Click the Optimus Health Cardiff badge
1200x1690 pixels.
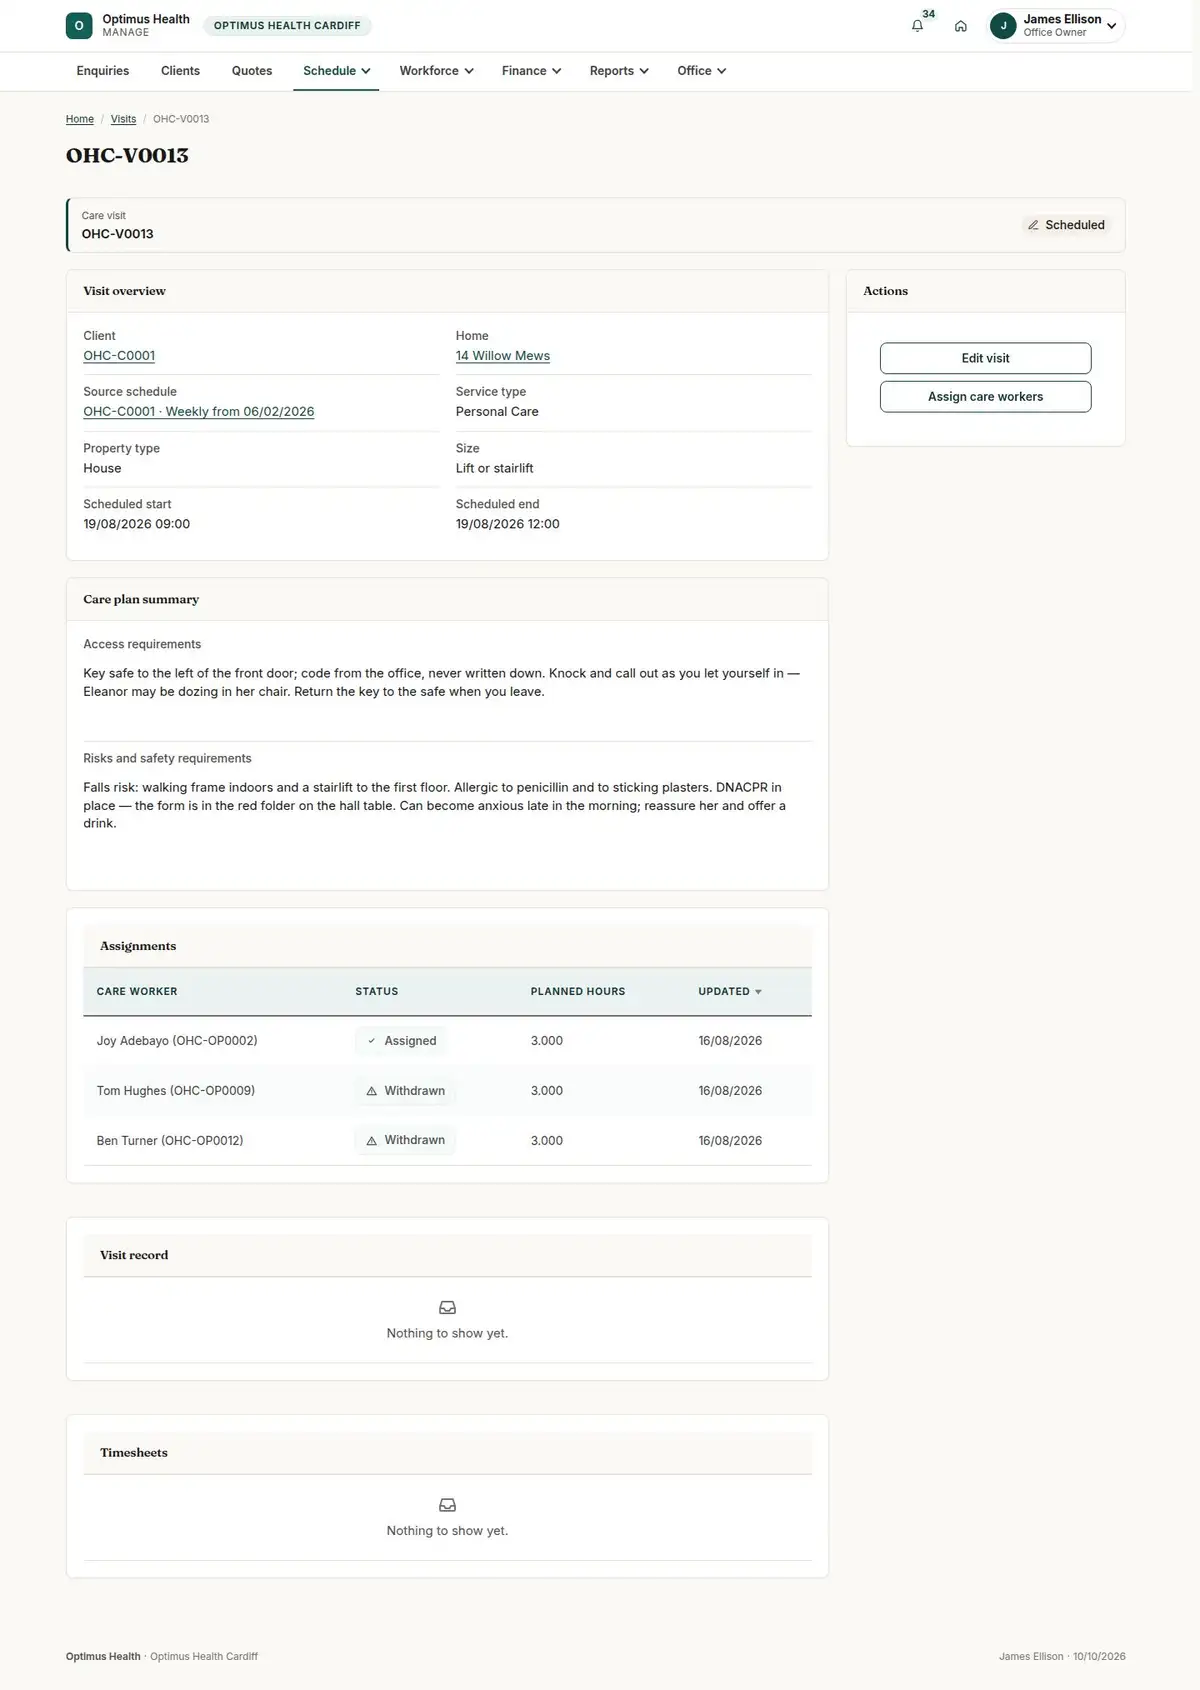pyautogui.click(x=287, y=26)
